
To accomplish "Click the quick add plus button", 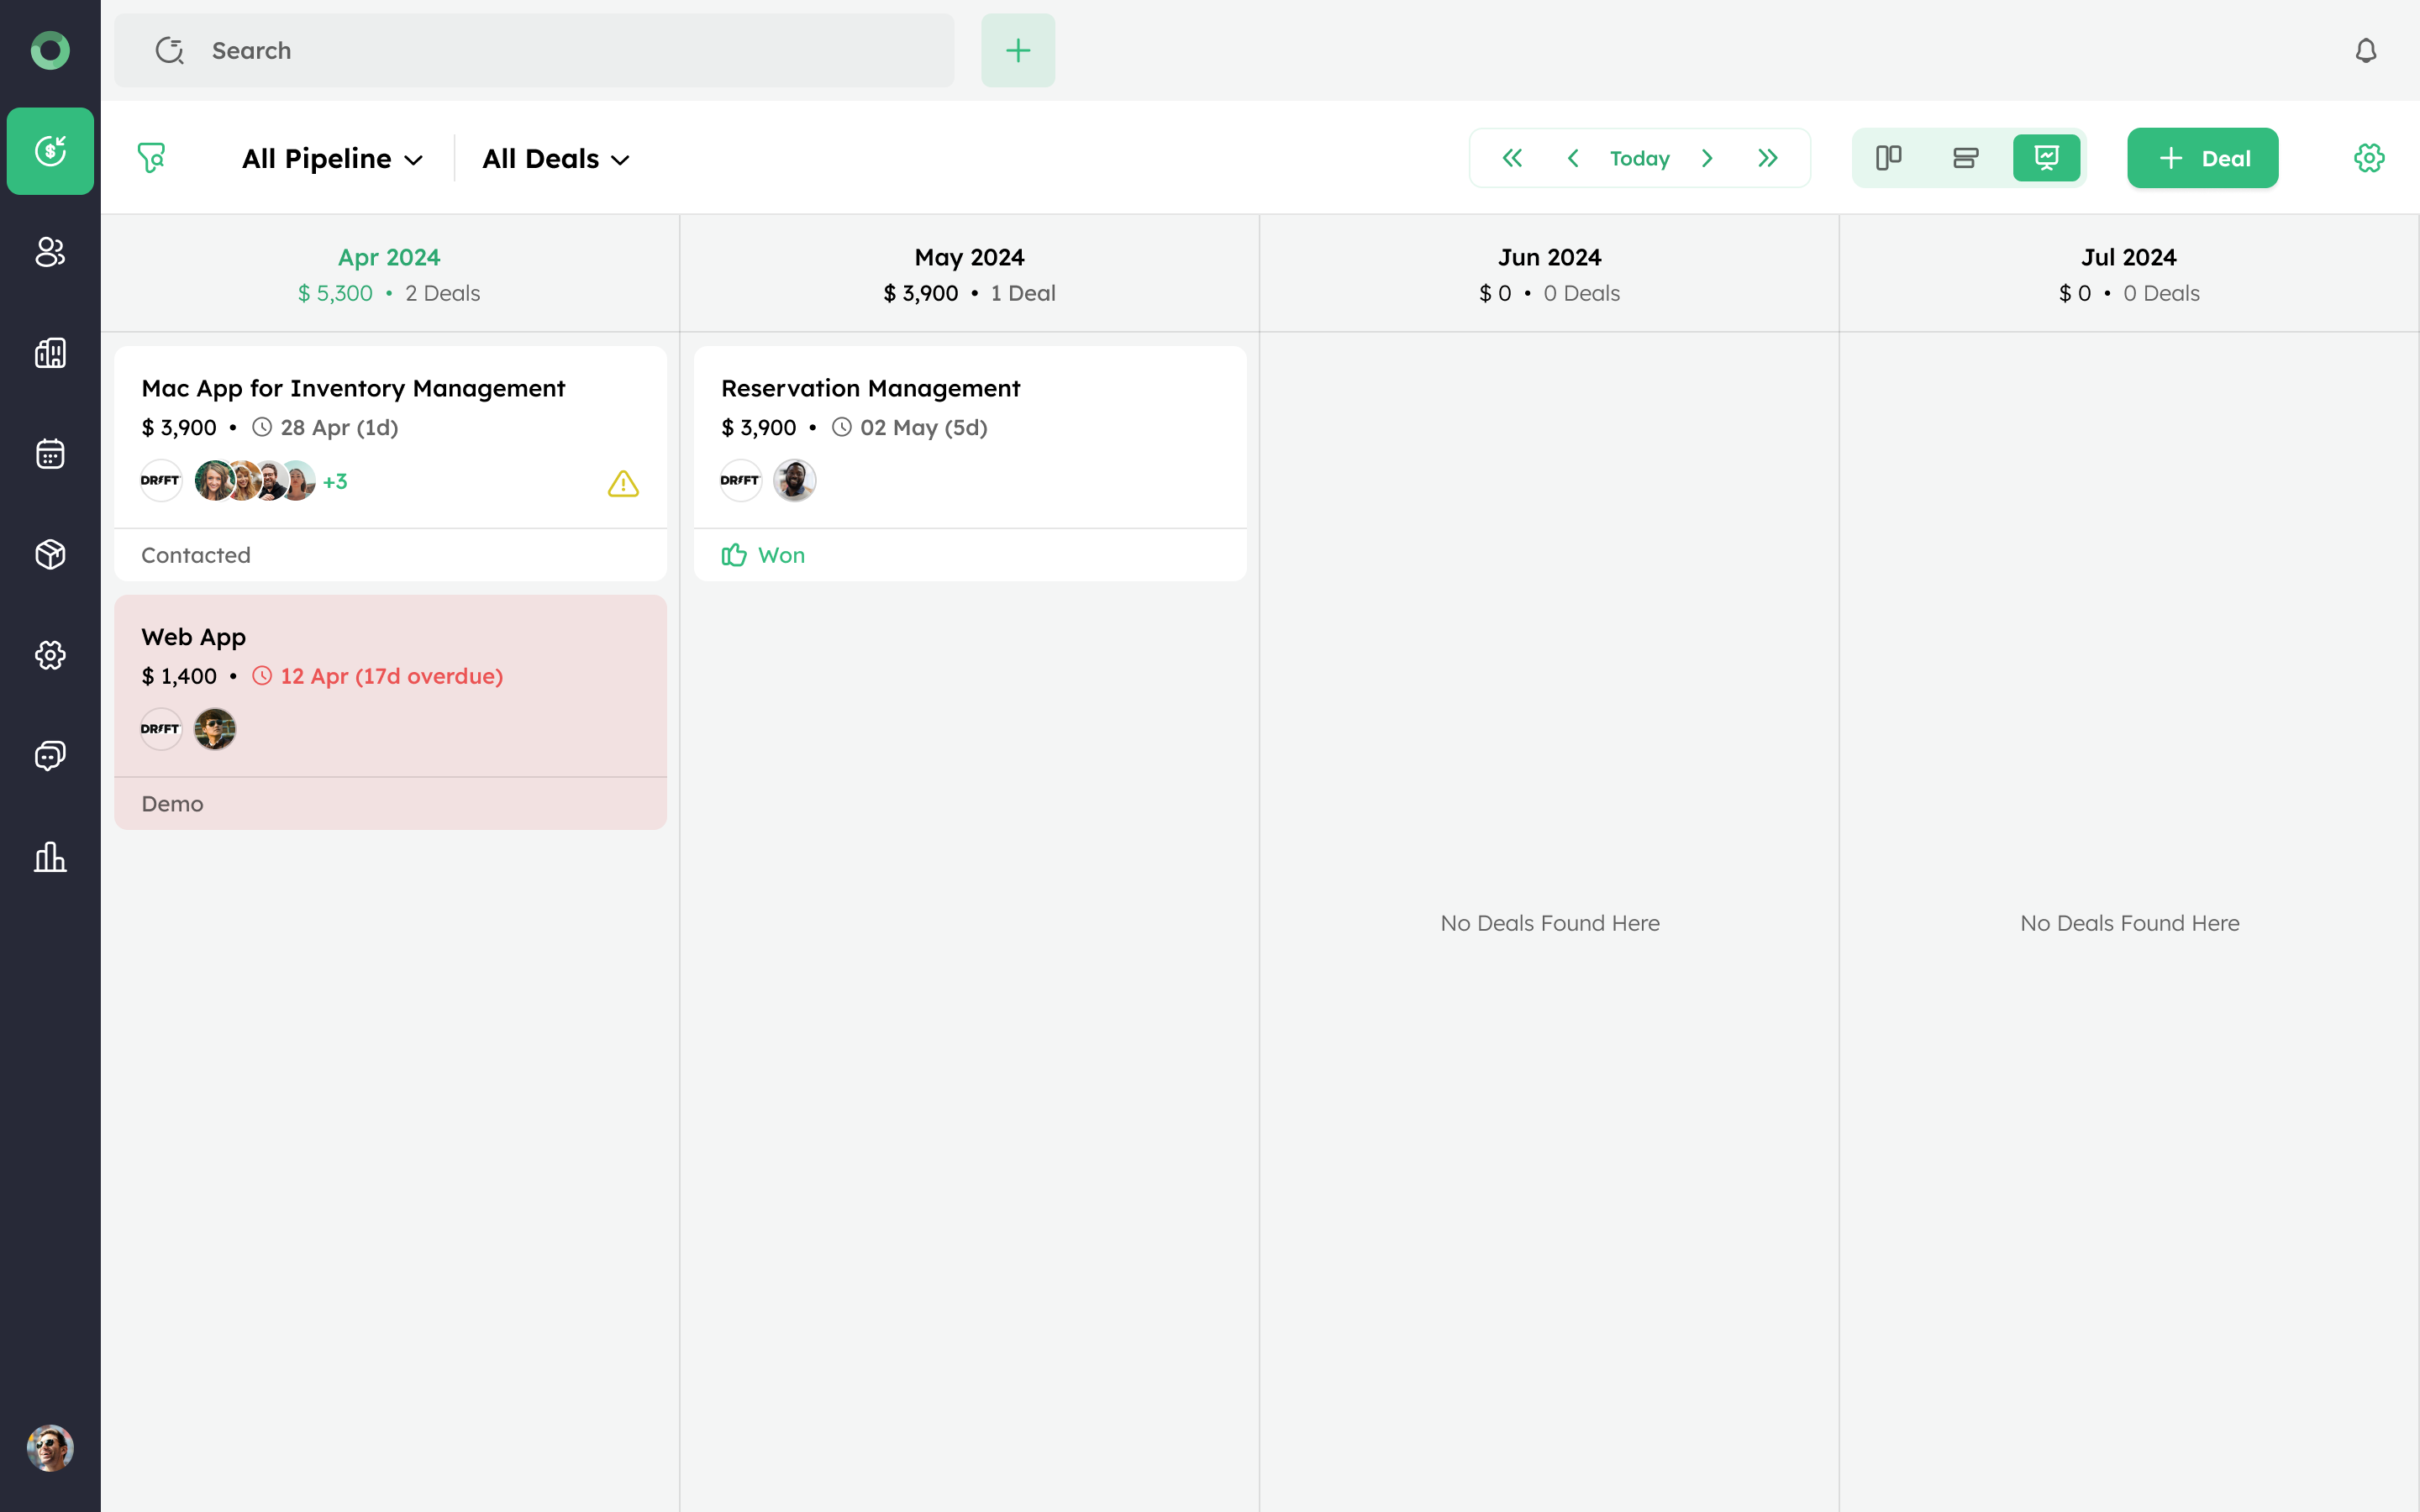I will point(1017,50).
